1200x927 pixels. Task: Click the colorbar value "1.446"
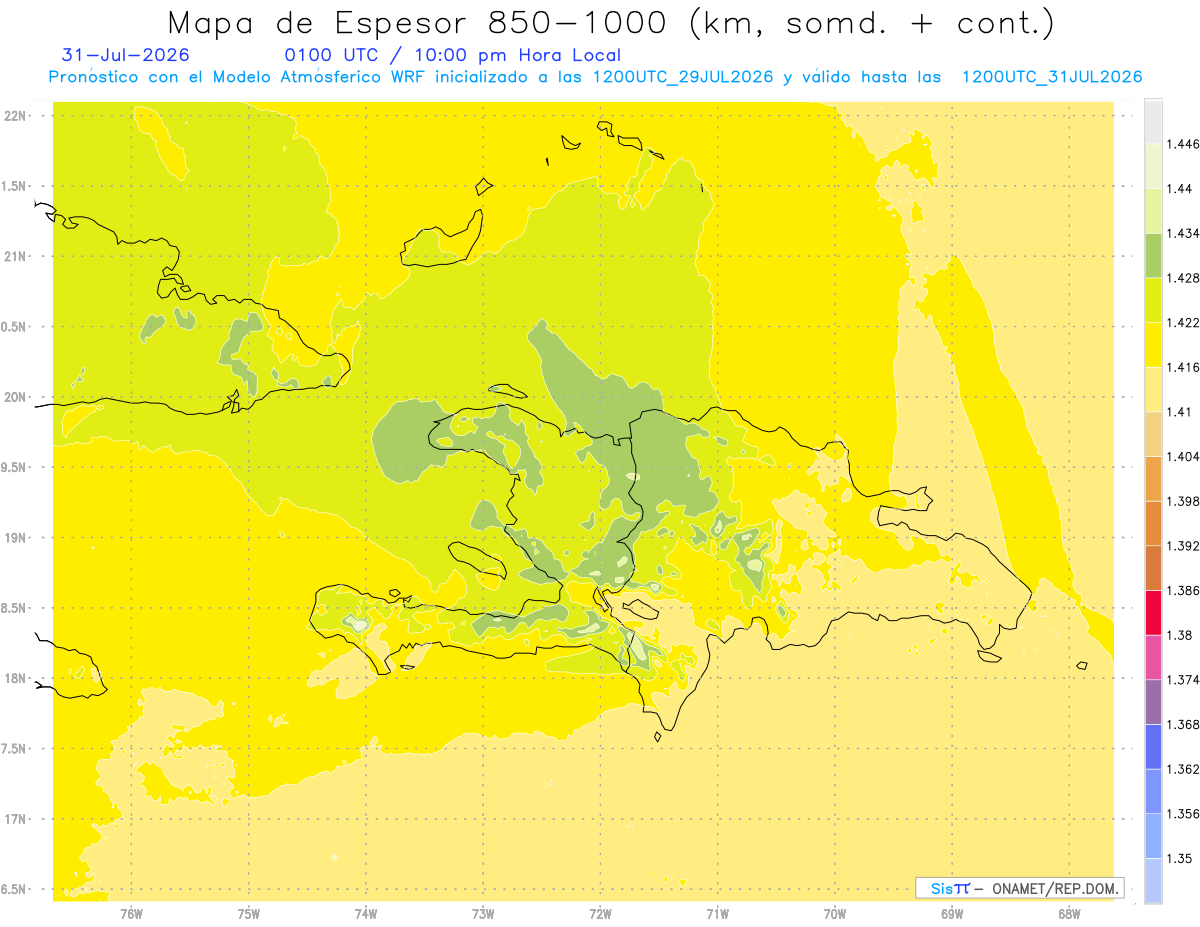pyautogui.click(x=1183, y=145)
